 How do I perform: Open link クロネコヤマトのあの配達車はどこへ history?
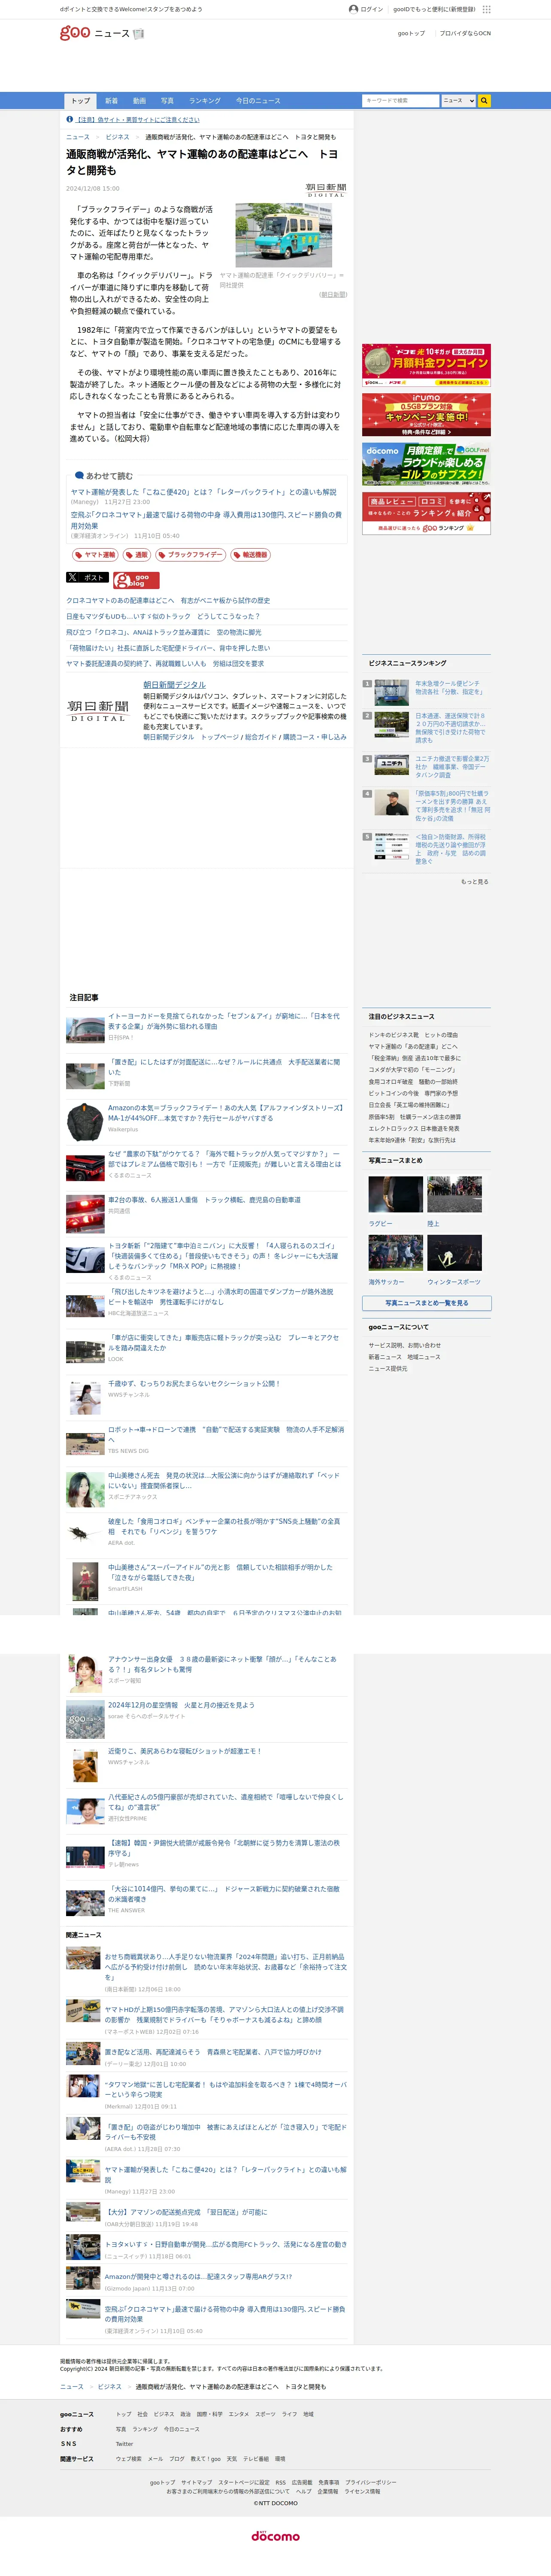coord(168,601)
